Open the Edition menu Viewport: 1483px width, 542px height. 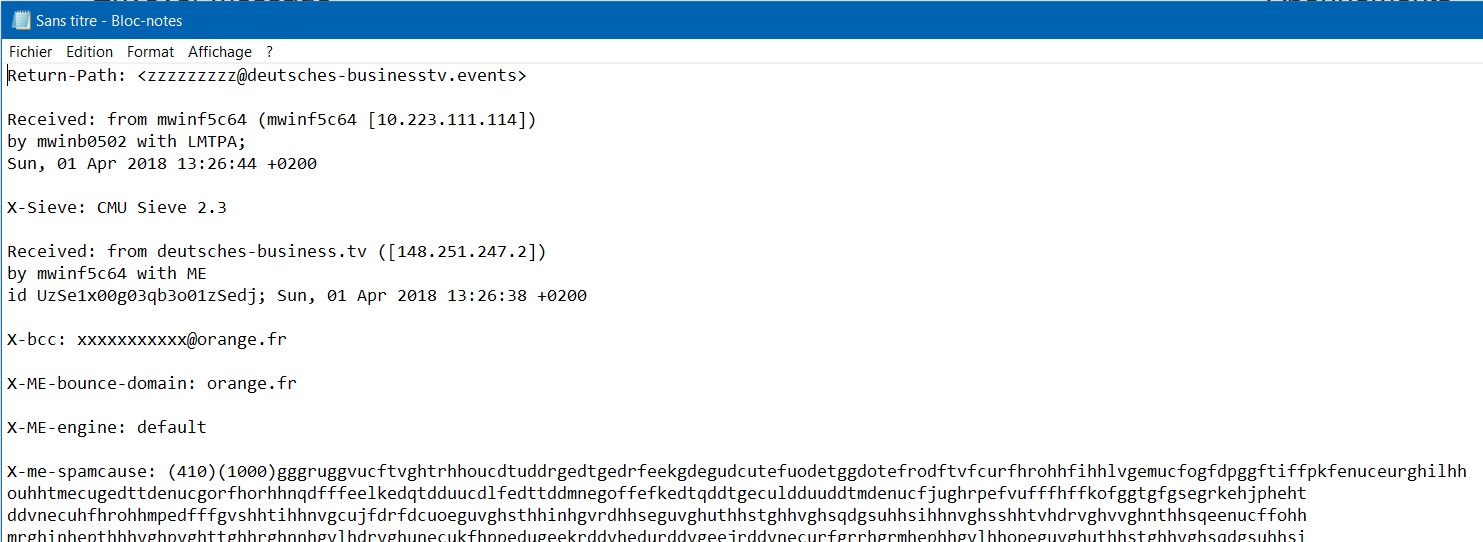coord(90,52)
